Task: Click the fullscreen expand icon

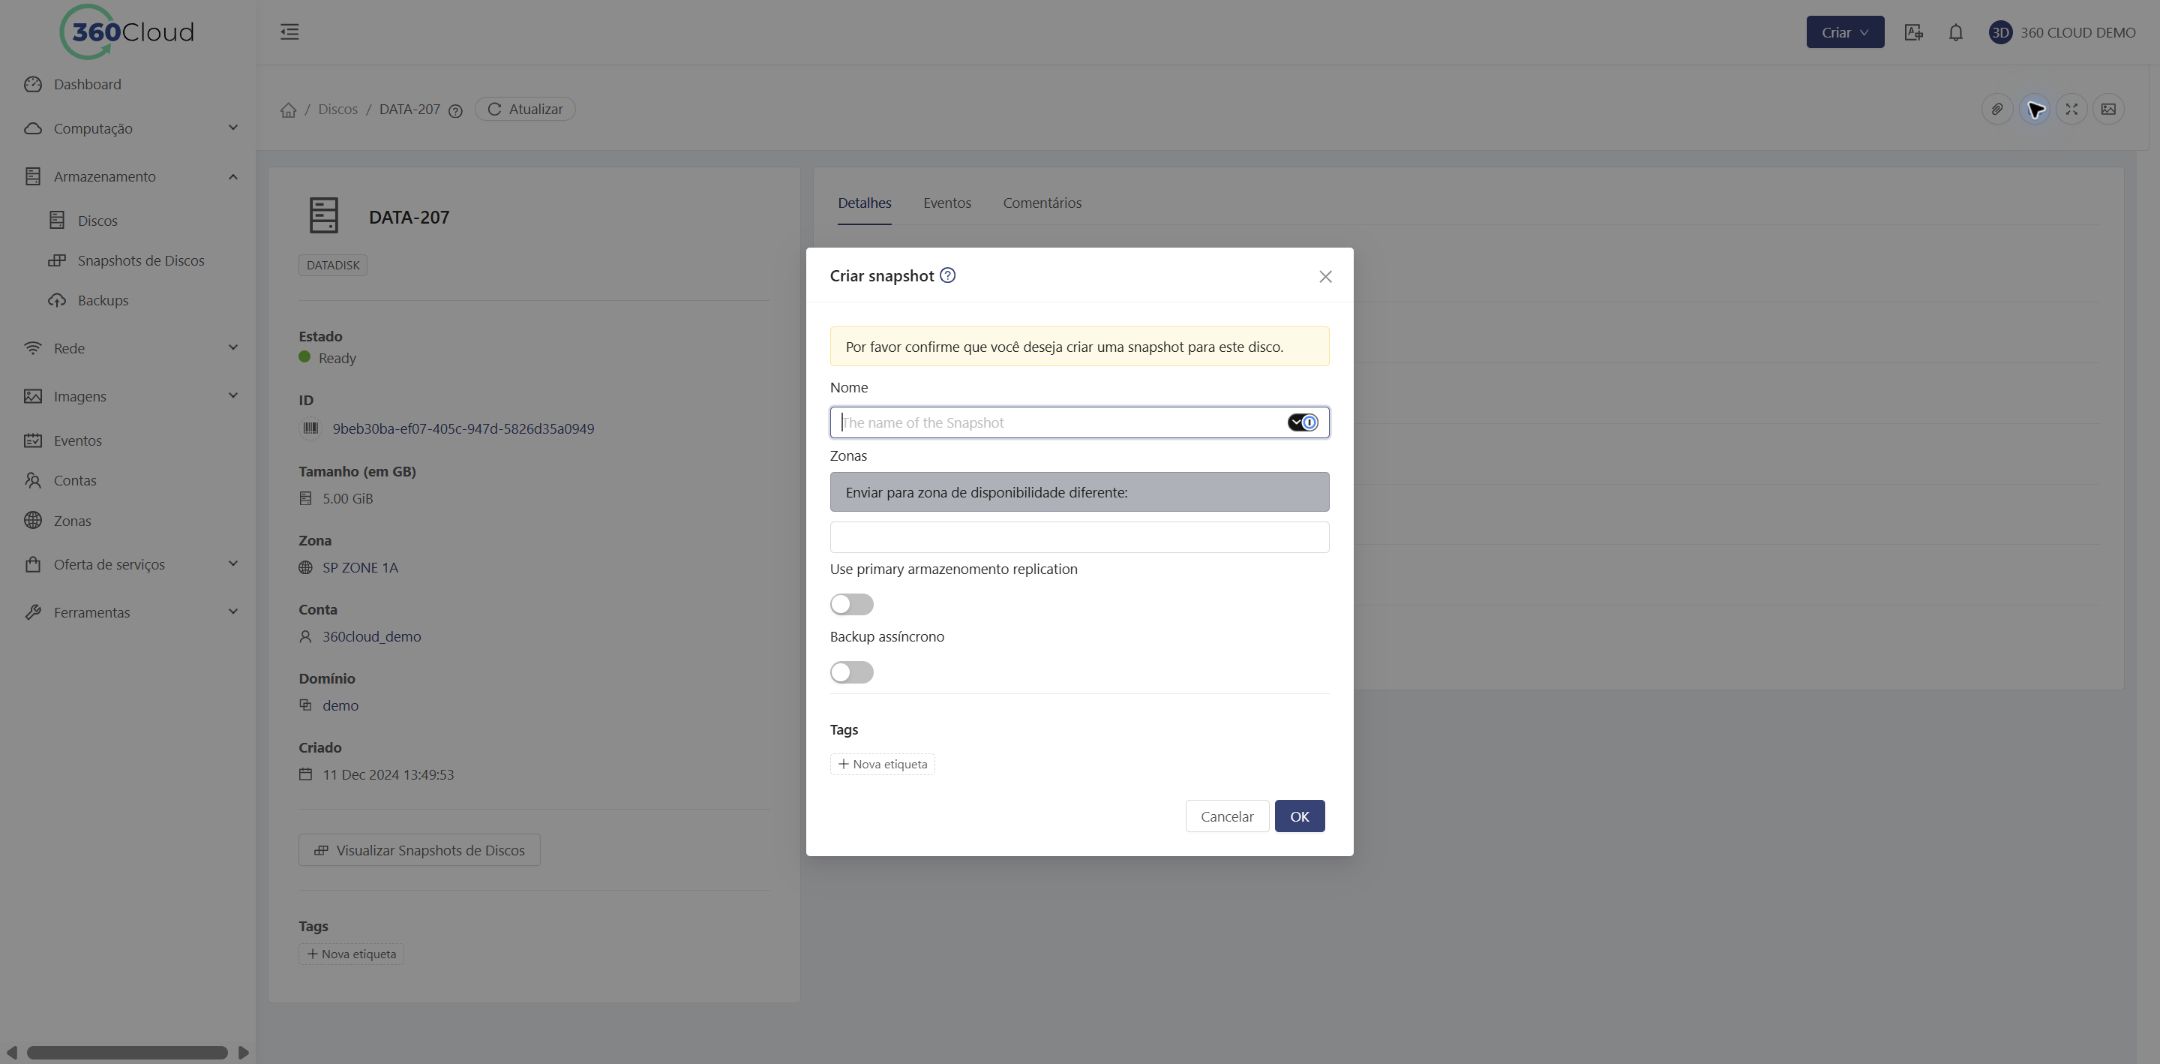Action: click(x=2071, y=109)
